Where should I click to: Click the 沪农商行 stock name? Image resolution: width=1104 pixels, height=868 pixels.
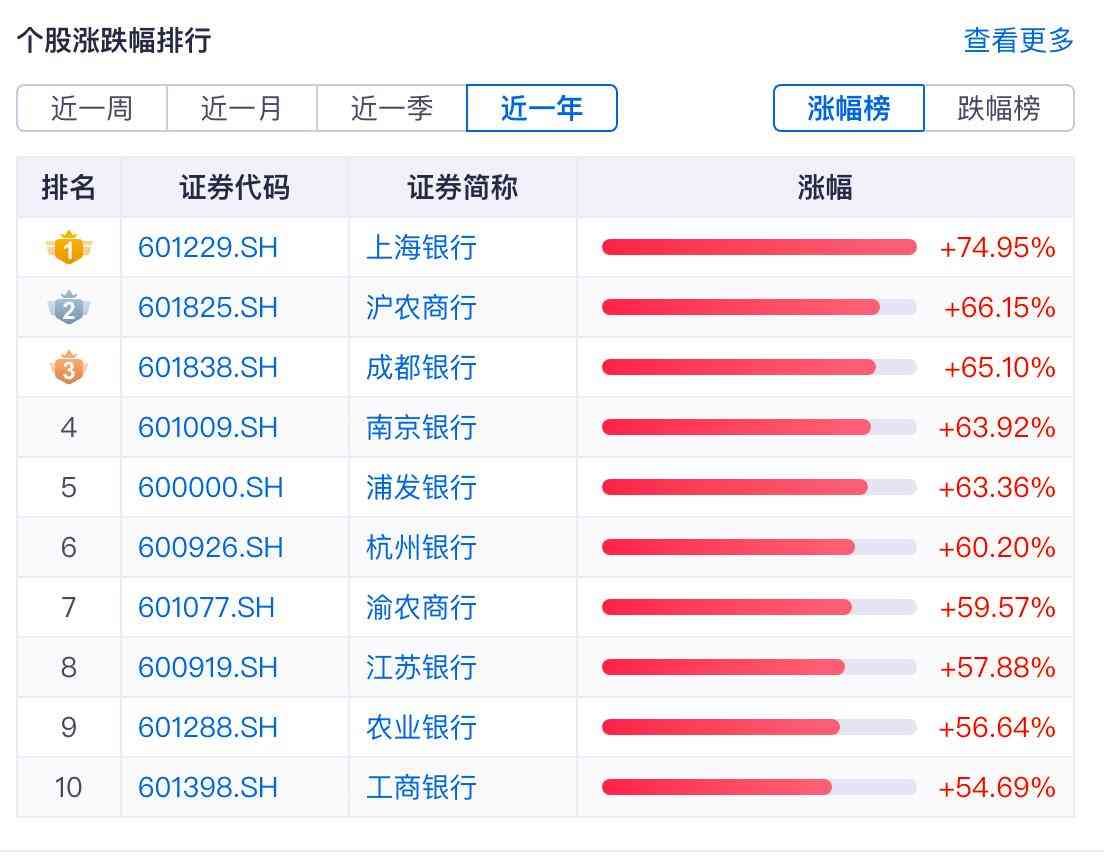tap(421, 308)
